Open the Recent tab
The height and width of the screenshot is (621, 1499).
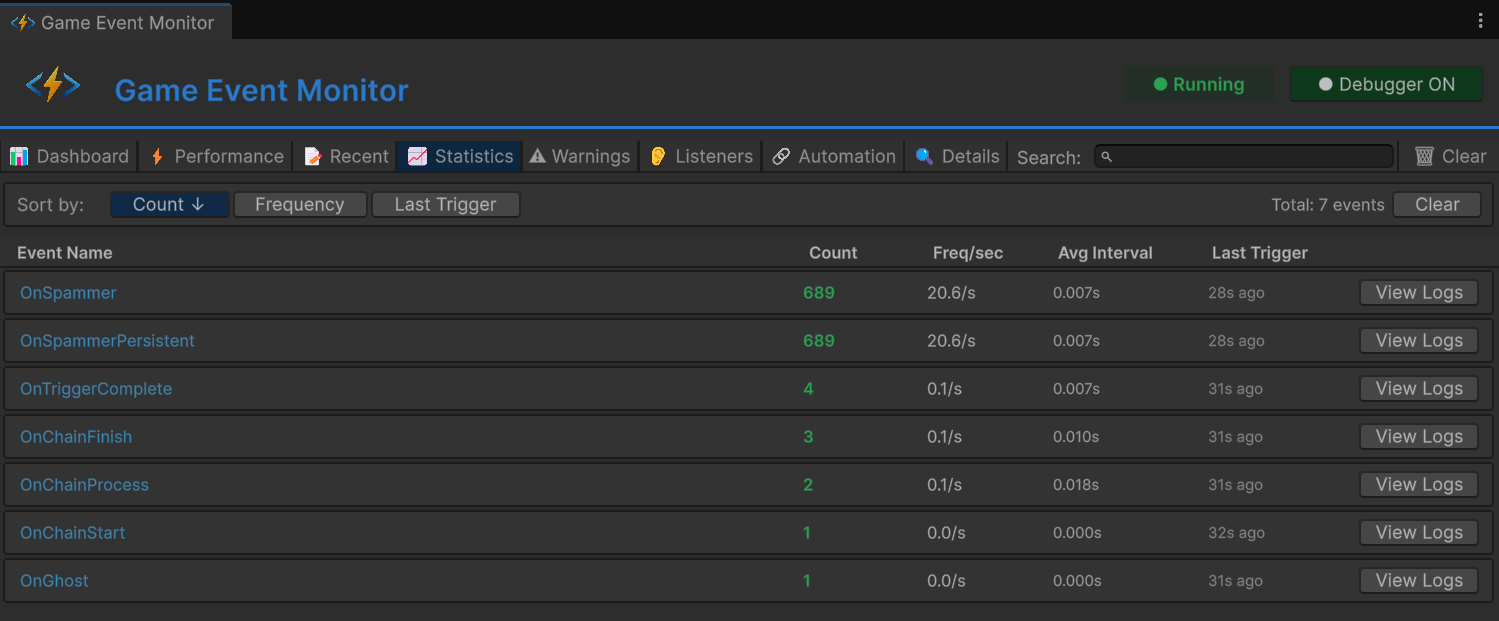(x=345, y=156)
